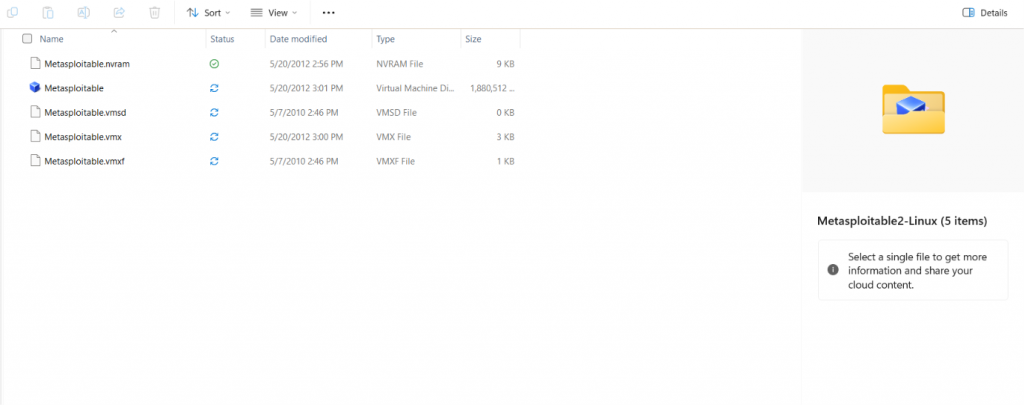Viewport: 1024px width, 405px height.
Task: Click the Copy icon in toolbar
Action: pyautogui.click(x=12, y=12)
